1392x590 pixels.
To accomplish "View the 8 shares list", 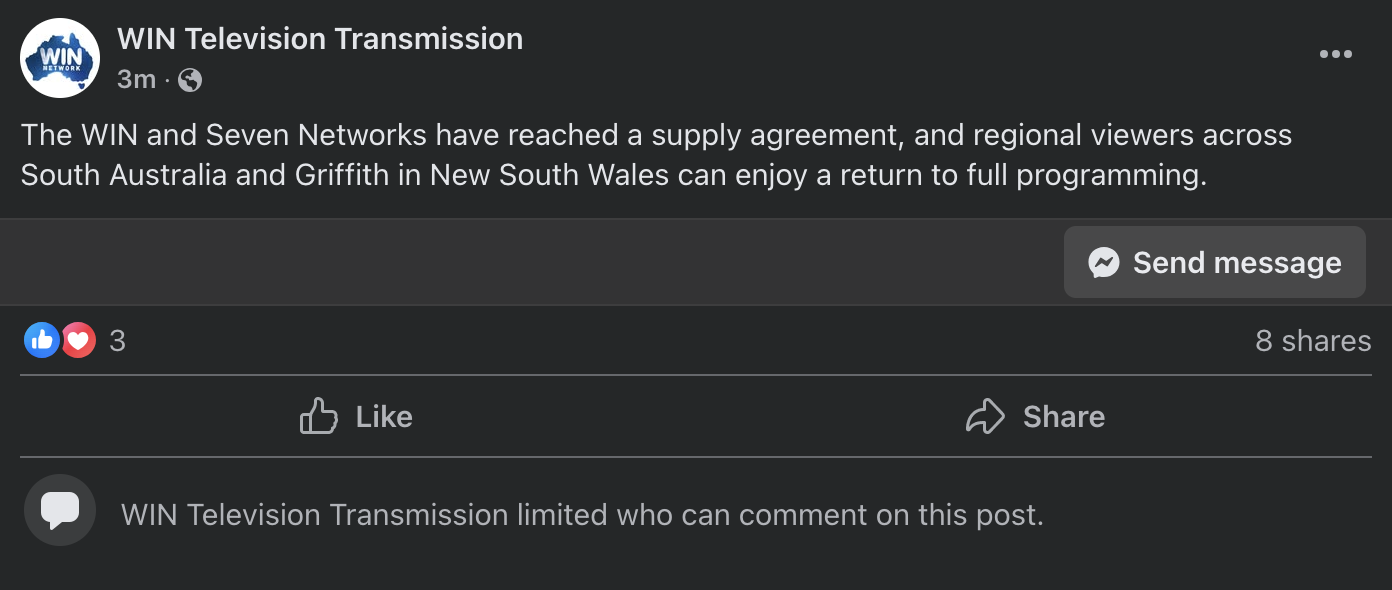I will [1313, 341].
